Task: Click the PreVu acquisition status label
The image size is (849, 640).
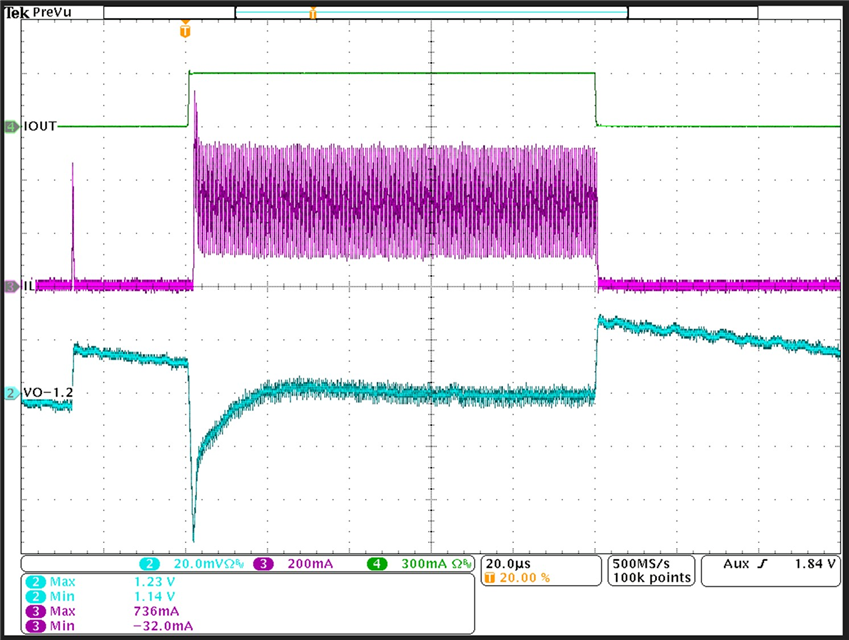Action: click(53, 13)
